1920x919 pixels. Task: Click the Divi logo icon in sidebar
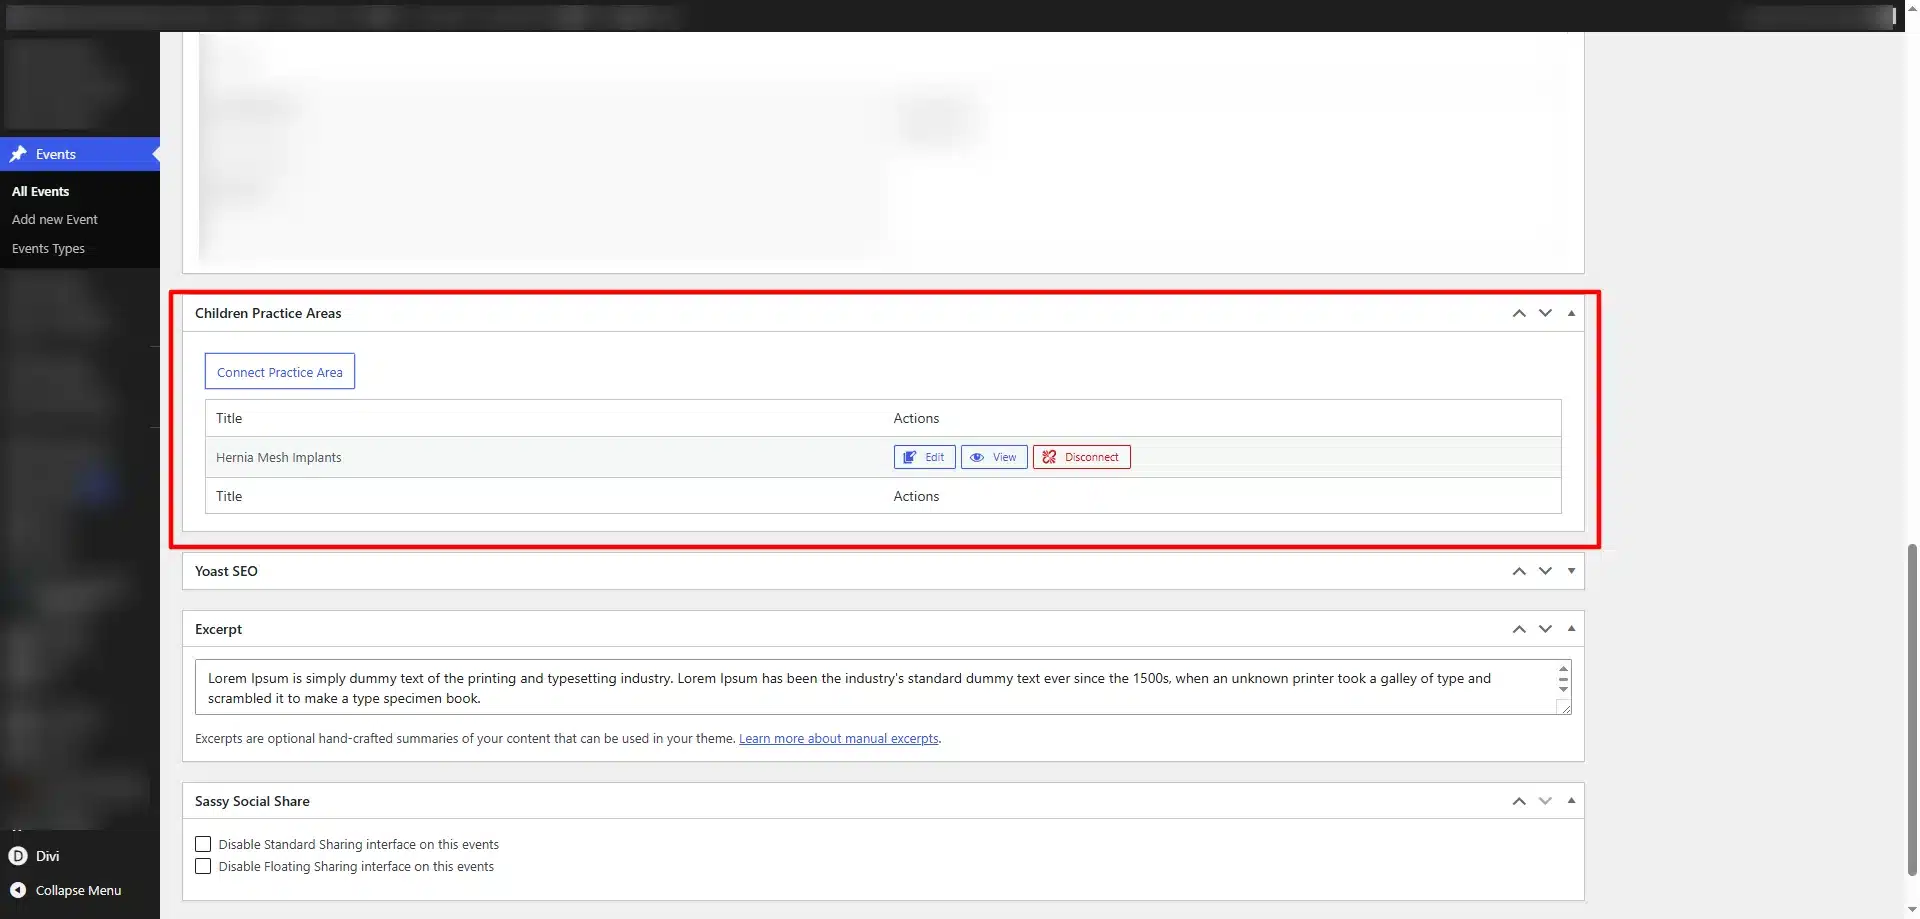point(18,856)
